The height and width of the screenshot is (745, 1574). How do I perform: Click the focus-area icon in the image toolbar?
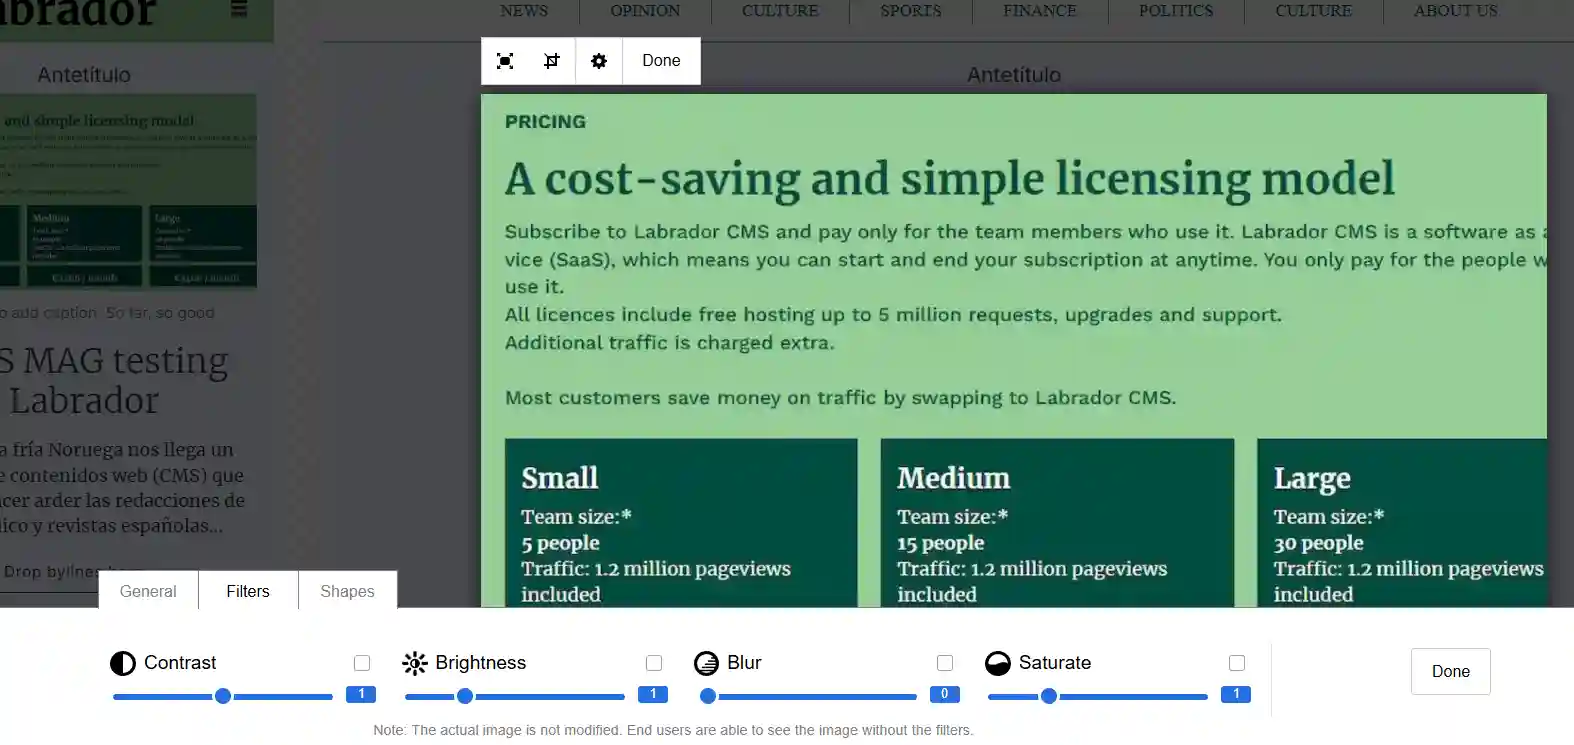pos(505,61)
